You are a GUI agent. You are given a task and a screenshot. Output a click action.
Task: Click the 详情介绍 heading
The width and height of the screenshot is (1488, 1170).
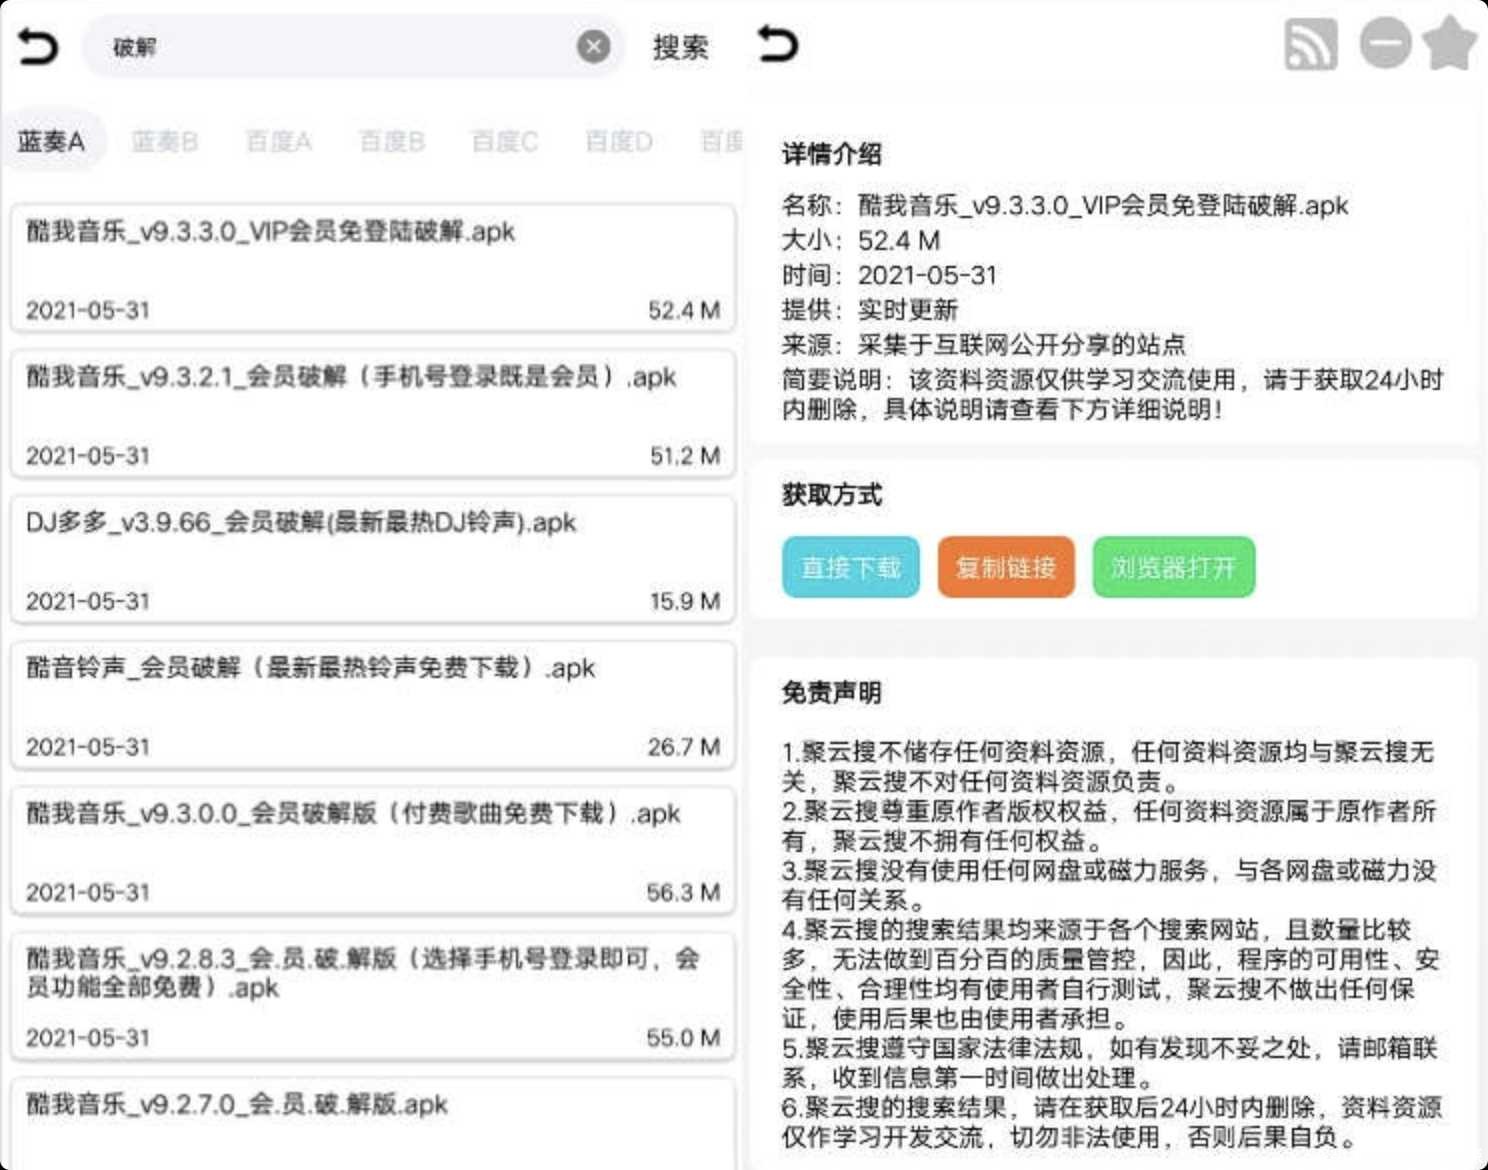tap(832, 154)
